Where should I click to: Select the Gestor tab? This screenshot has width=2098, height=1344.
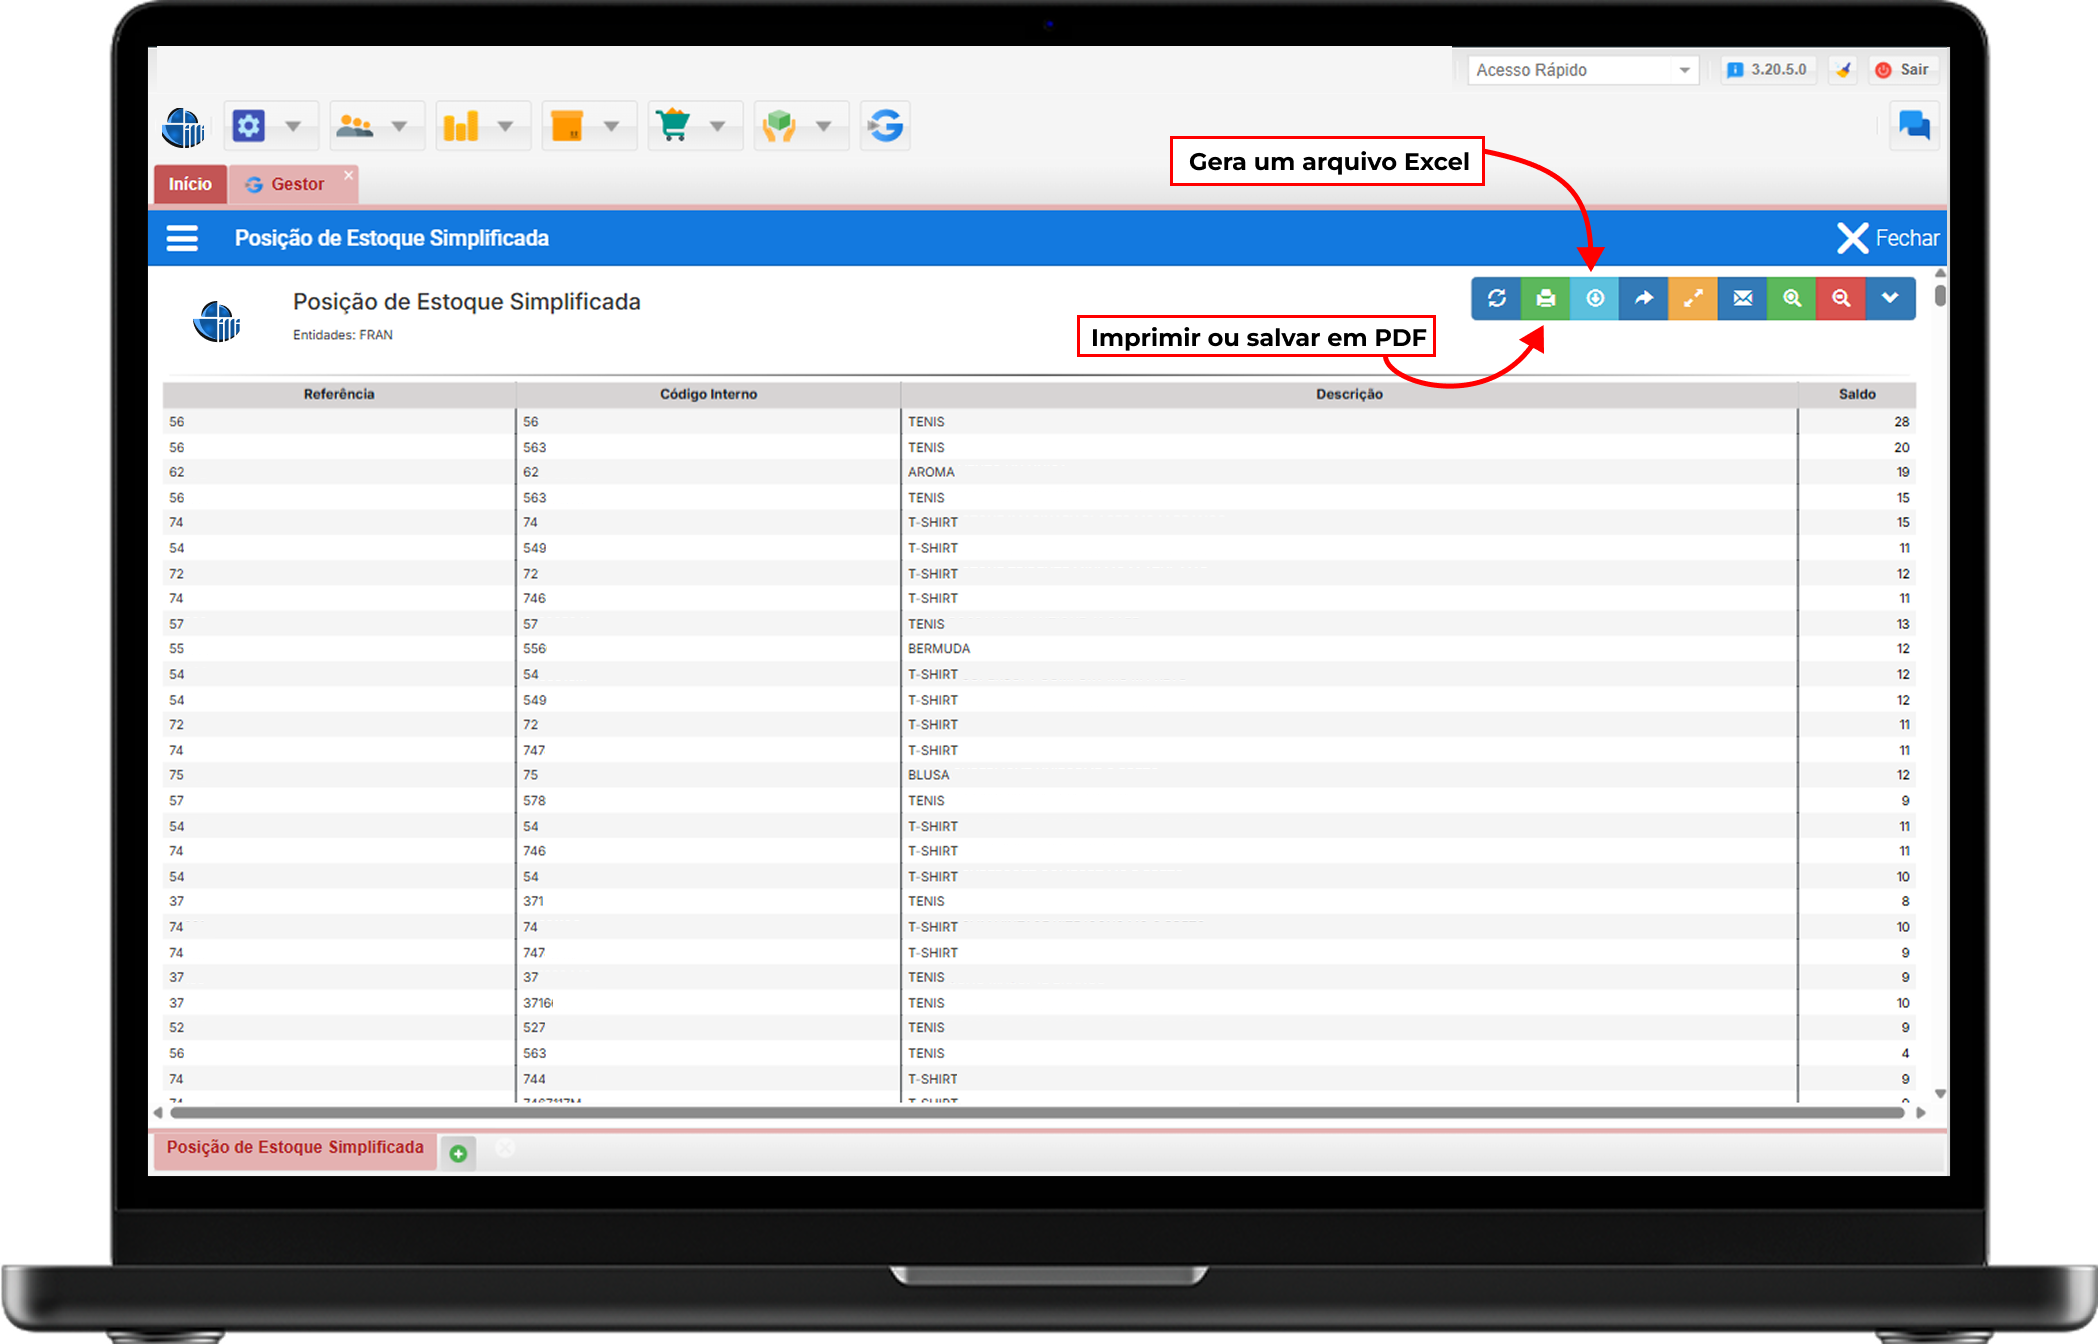pos(296,184)
